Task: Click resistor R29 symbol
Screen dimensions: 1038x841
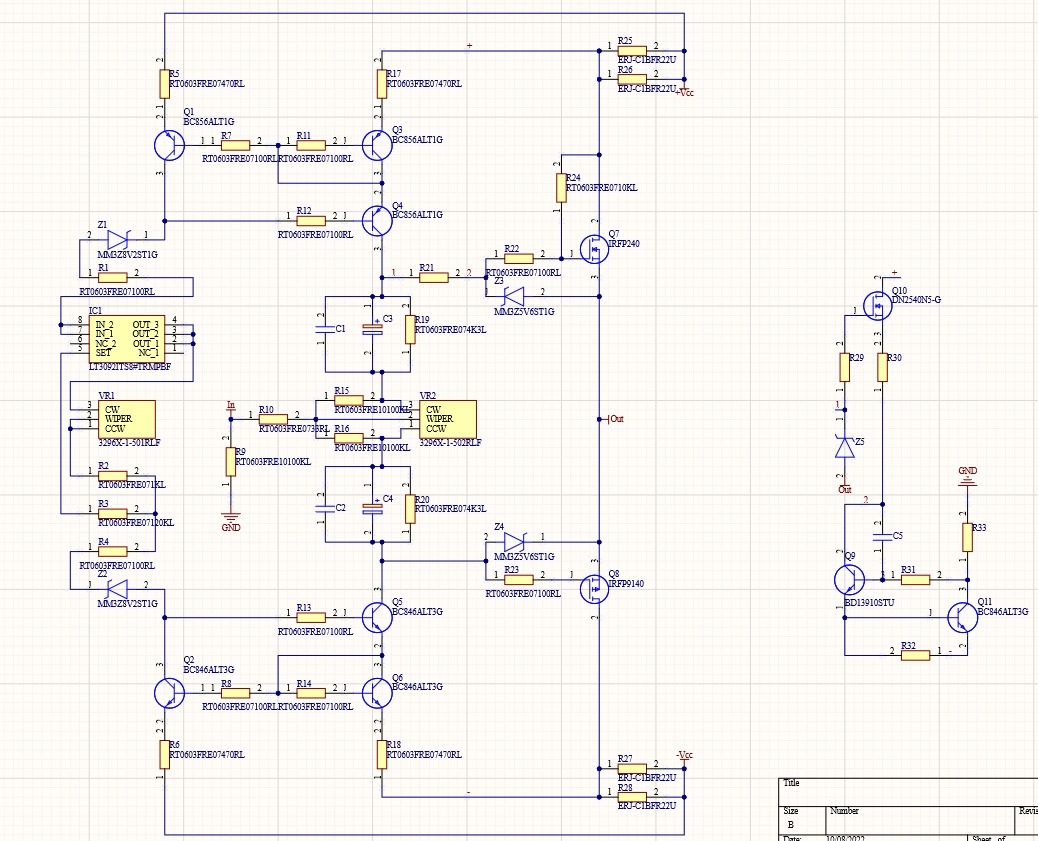Action: [845, 367]
